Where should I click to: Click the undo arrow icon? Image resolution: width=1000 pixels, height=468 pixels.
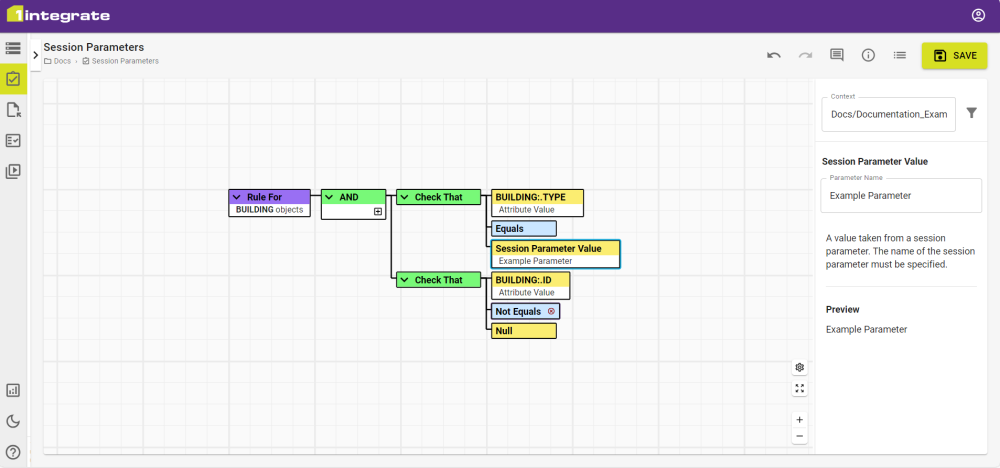coord(773,56)
